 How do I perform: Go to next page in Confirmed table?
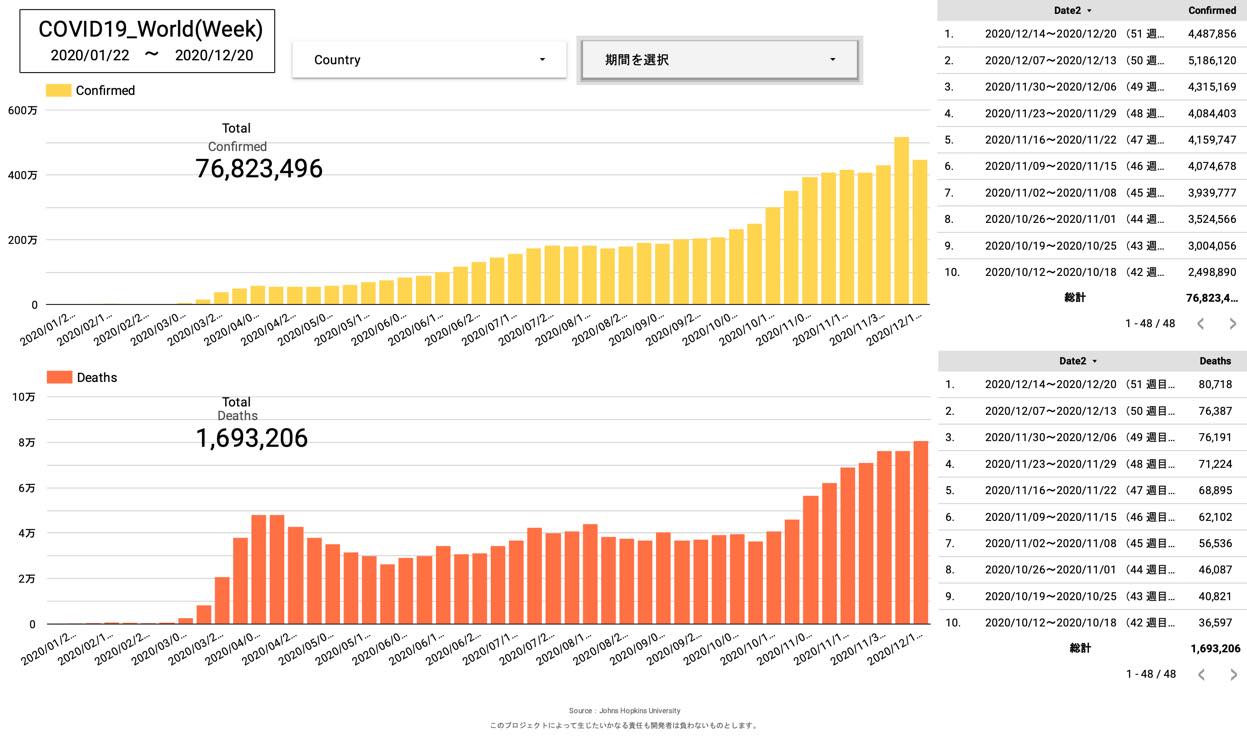(1232, 324)
